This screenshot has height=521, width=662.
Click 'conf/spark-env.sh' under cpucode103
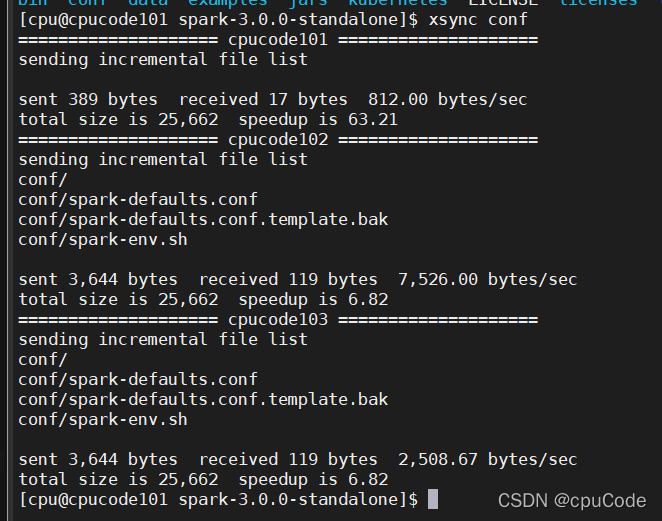click(x=103, y=420)
